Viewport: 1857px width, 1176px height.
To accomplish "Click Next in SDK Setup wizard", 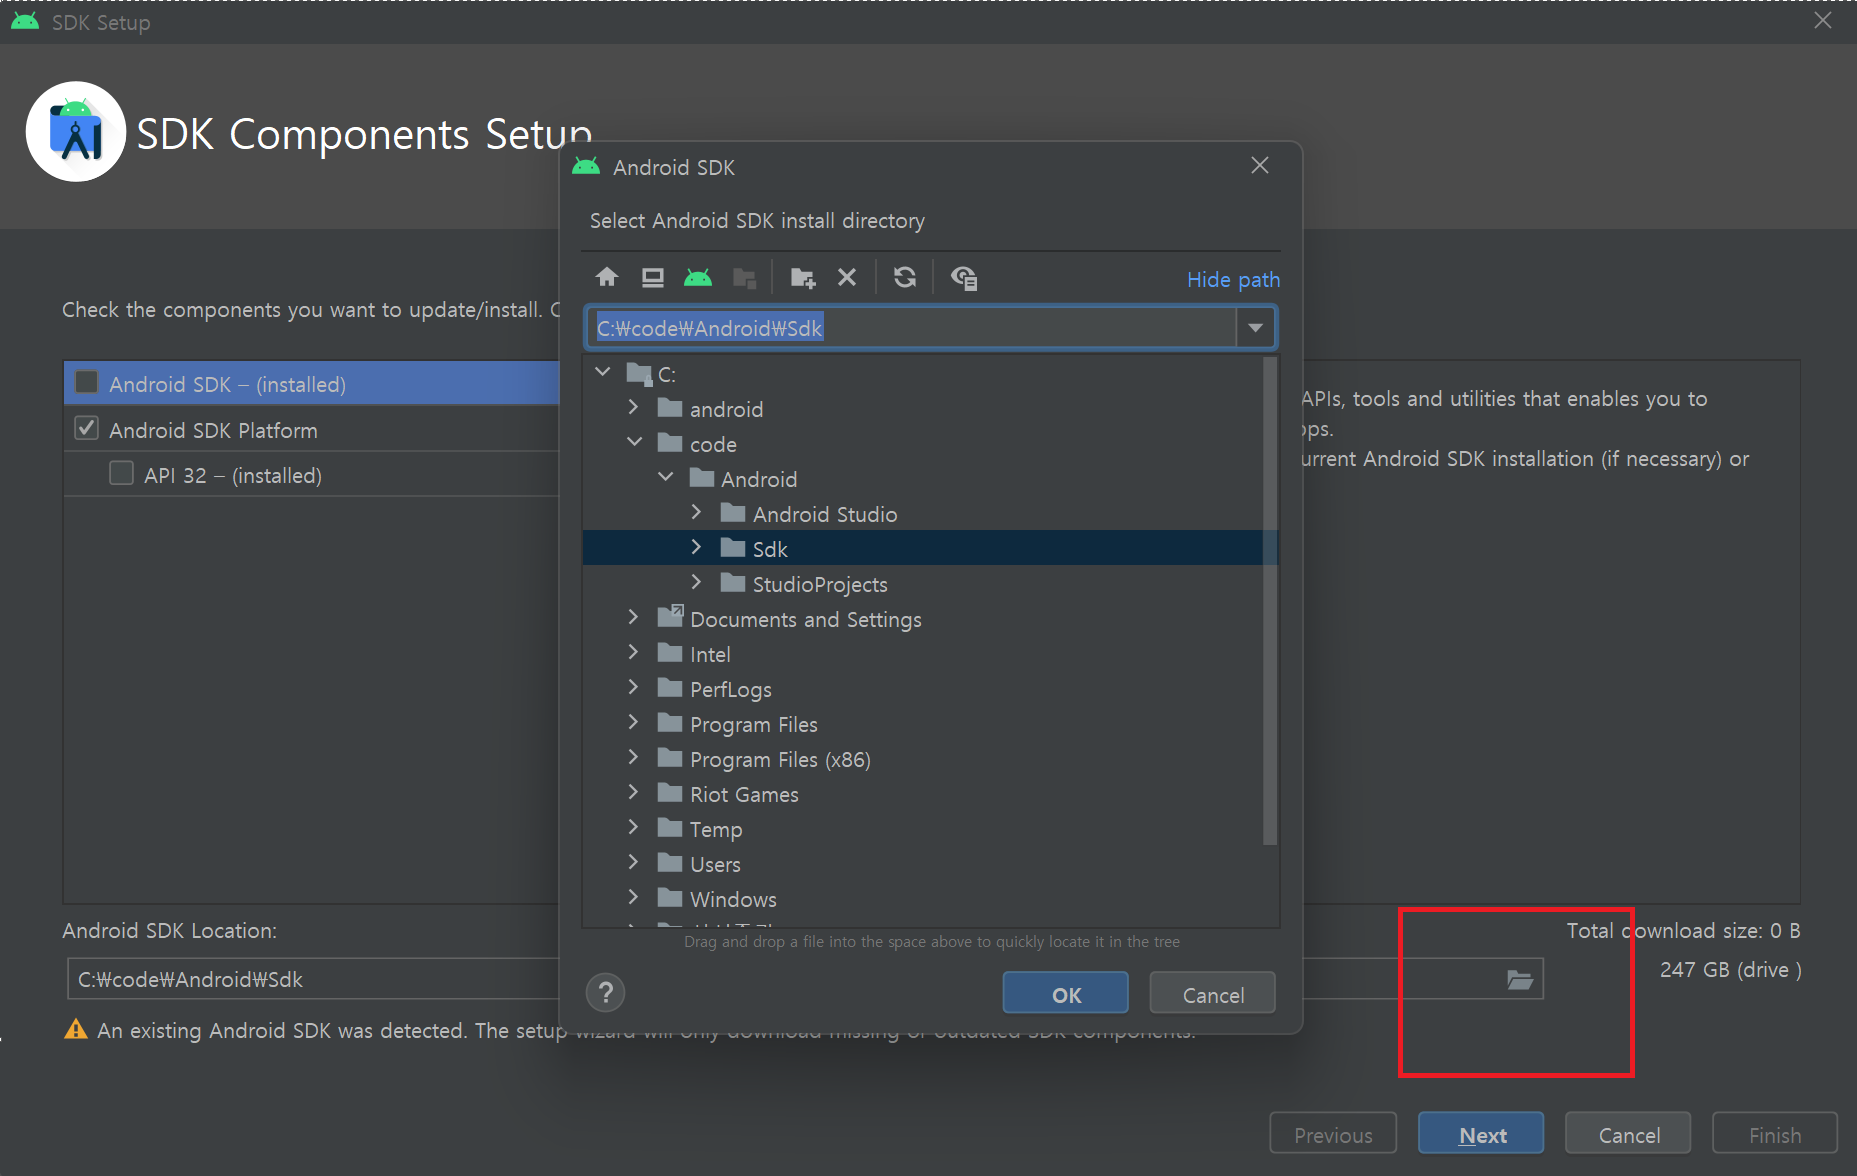I will (x=1481, y=1134).
